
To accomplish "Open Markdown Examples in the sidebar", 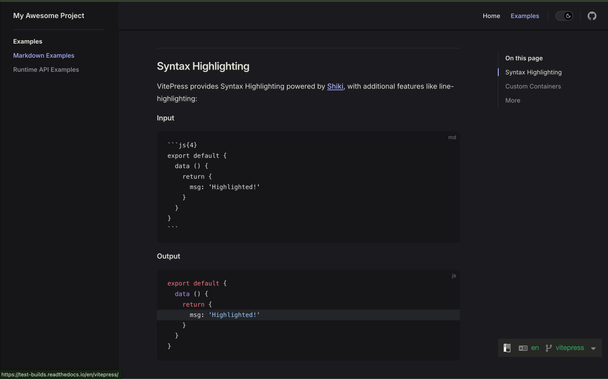I will pos(43,55).
